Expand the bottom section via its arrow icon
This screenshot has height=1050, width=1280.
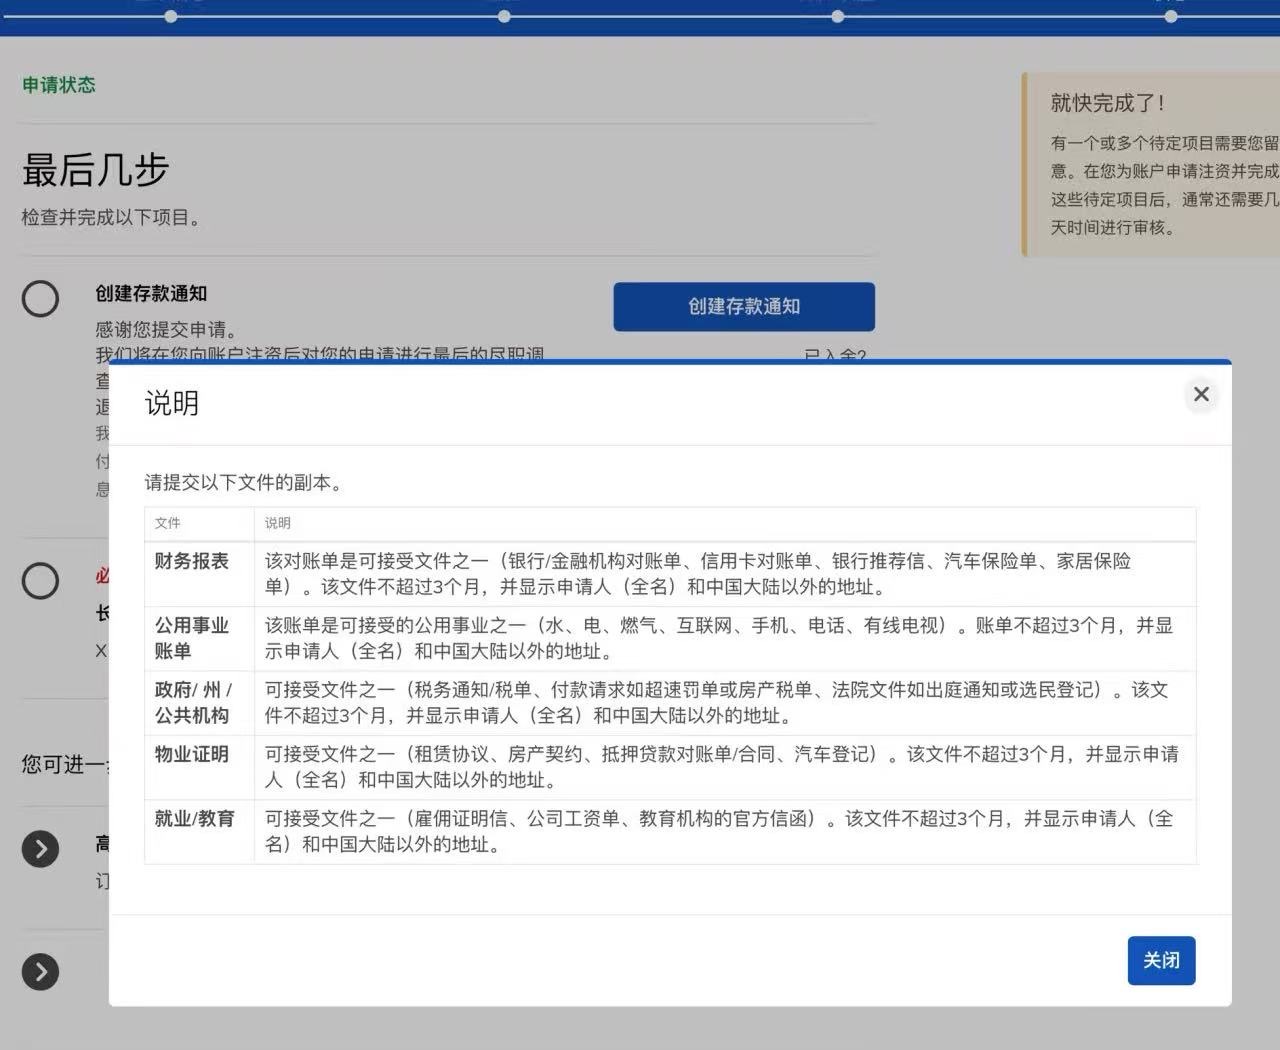pyautogui.click(x=40, y=971)
